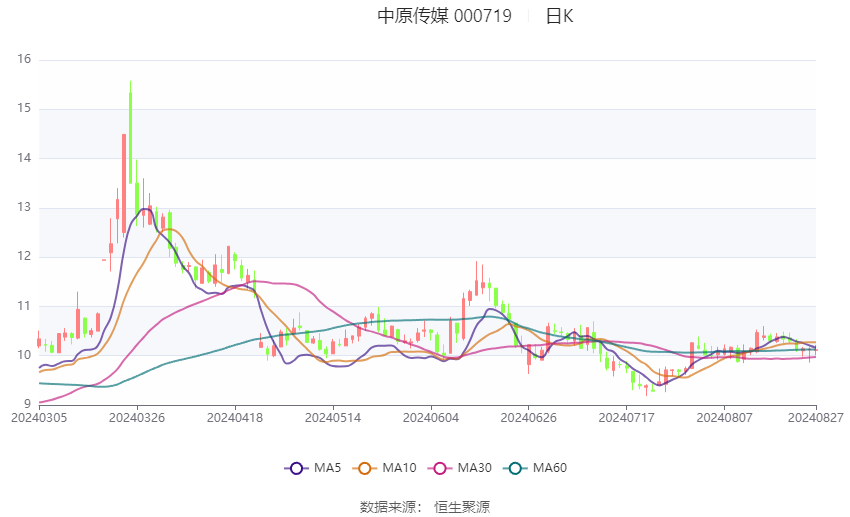The height and width of the screenshot is (517, 850).
Task: Click the y-axis value 10
Action: point(24,355)
